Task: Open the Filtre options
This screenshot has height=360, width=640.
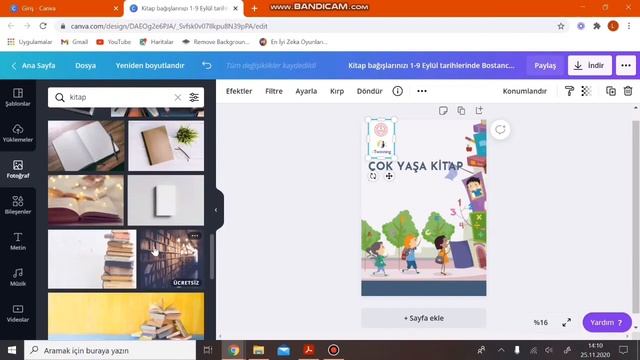Action: (274, 91)
